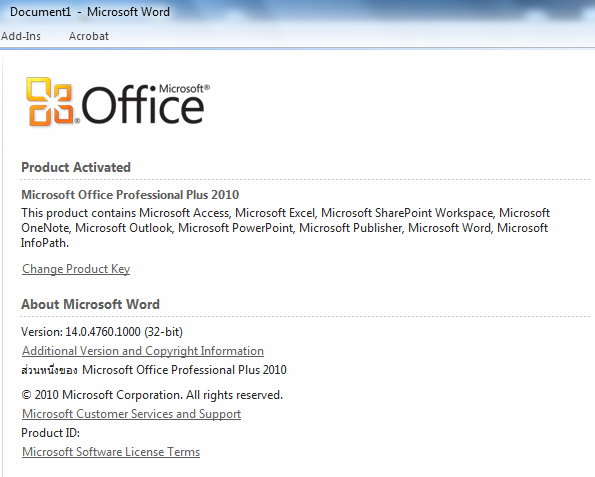View the Microsoft Software License Terms
This screenshot has width=595, height=477.
point(111,452)
